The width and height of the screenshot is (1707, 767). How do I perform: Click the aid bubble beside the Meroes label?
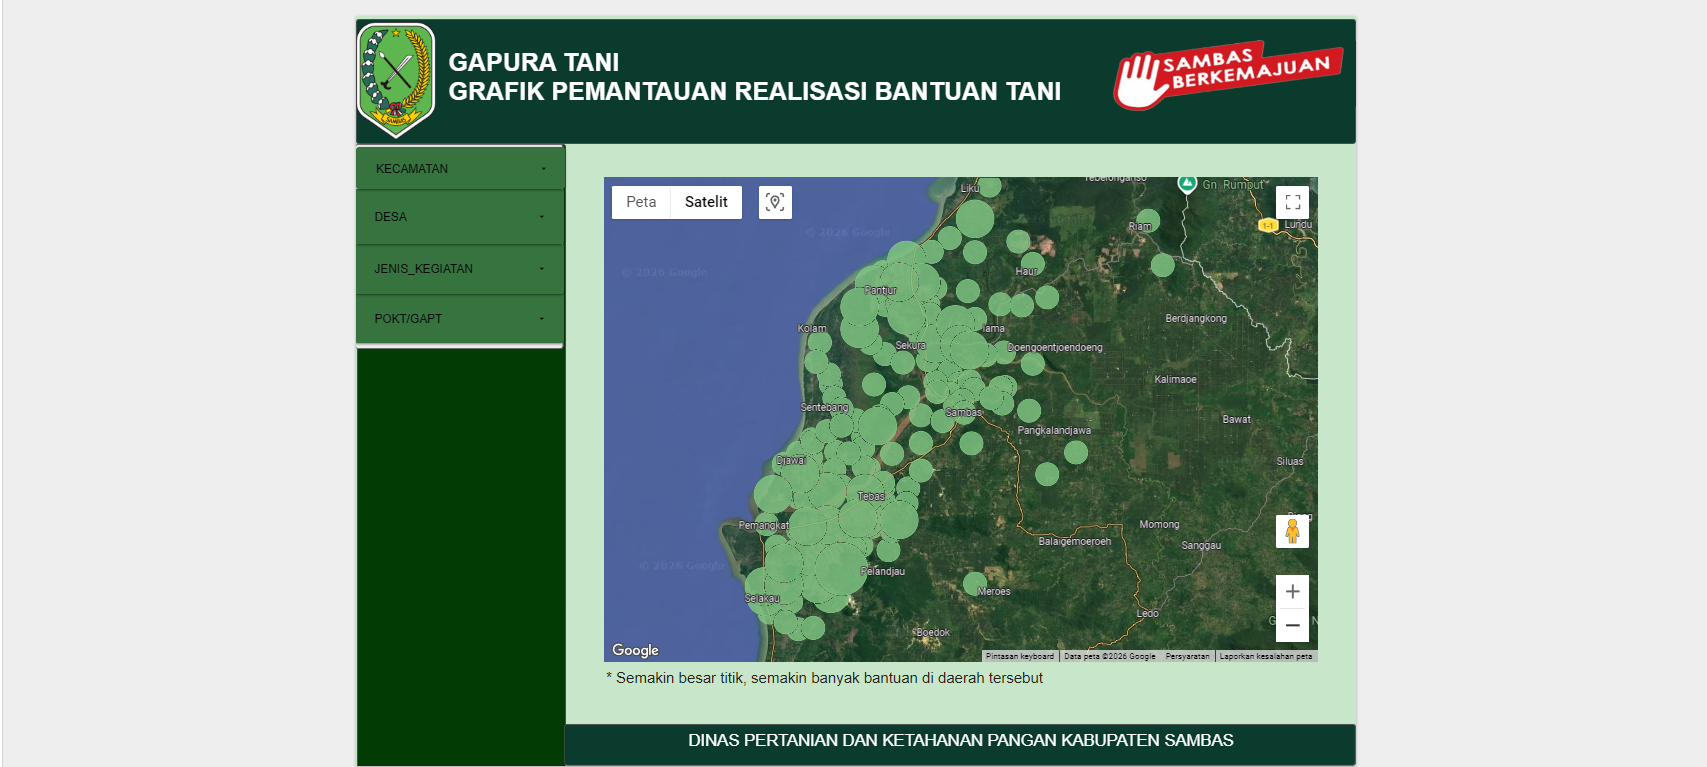975,583
